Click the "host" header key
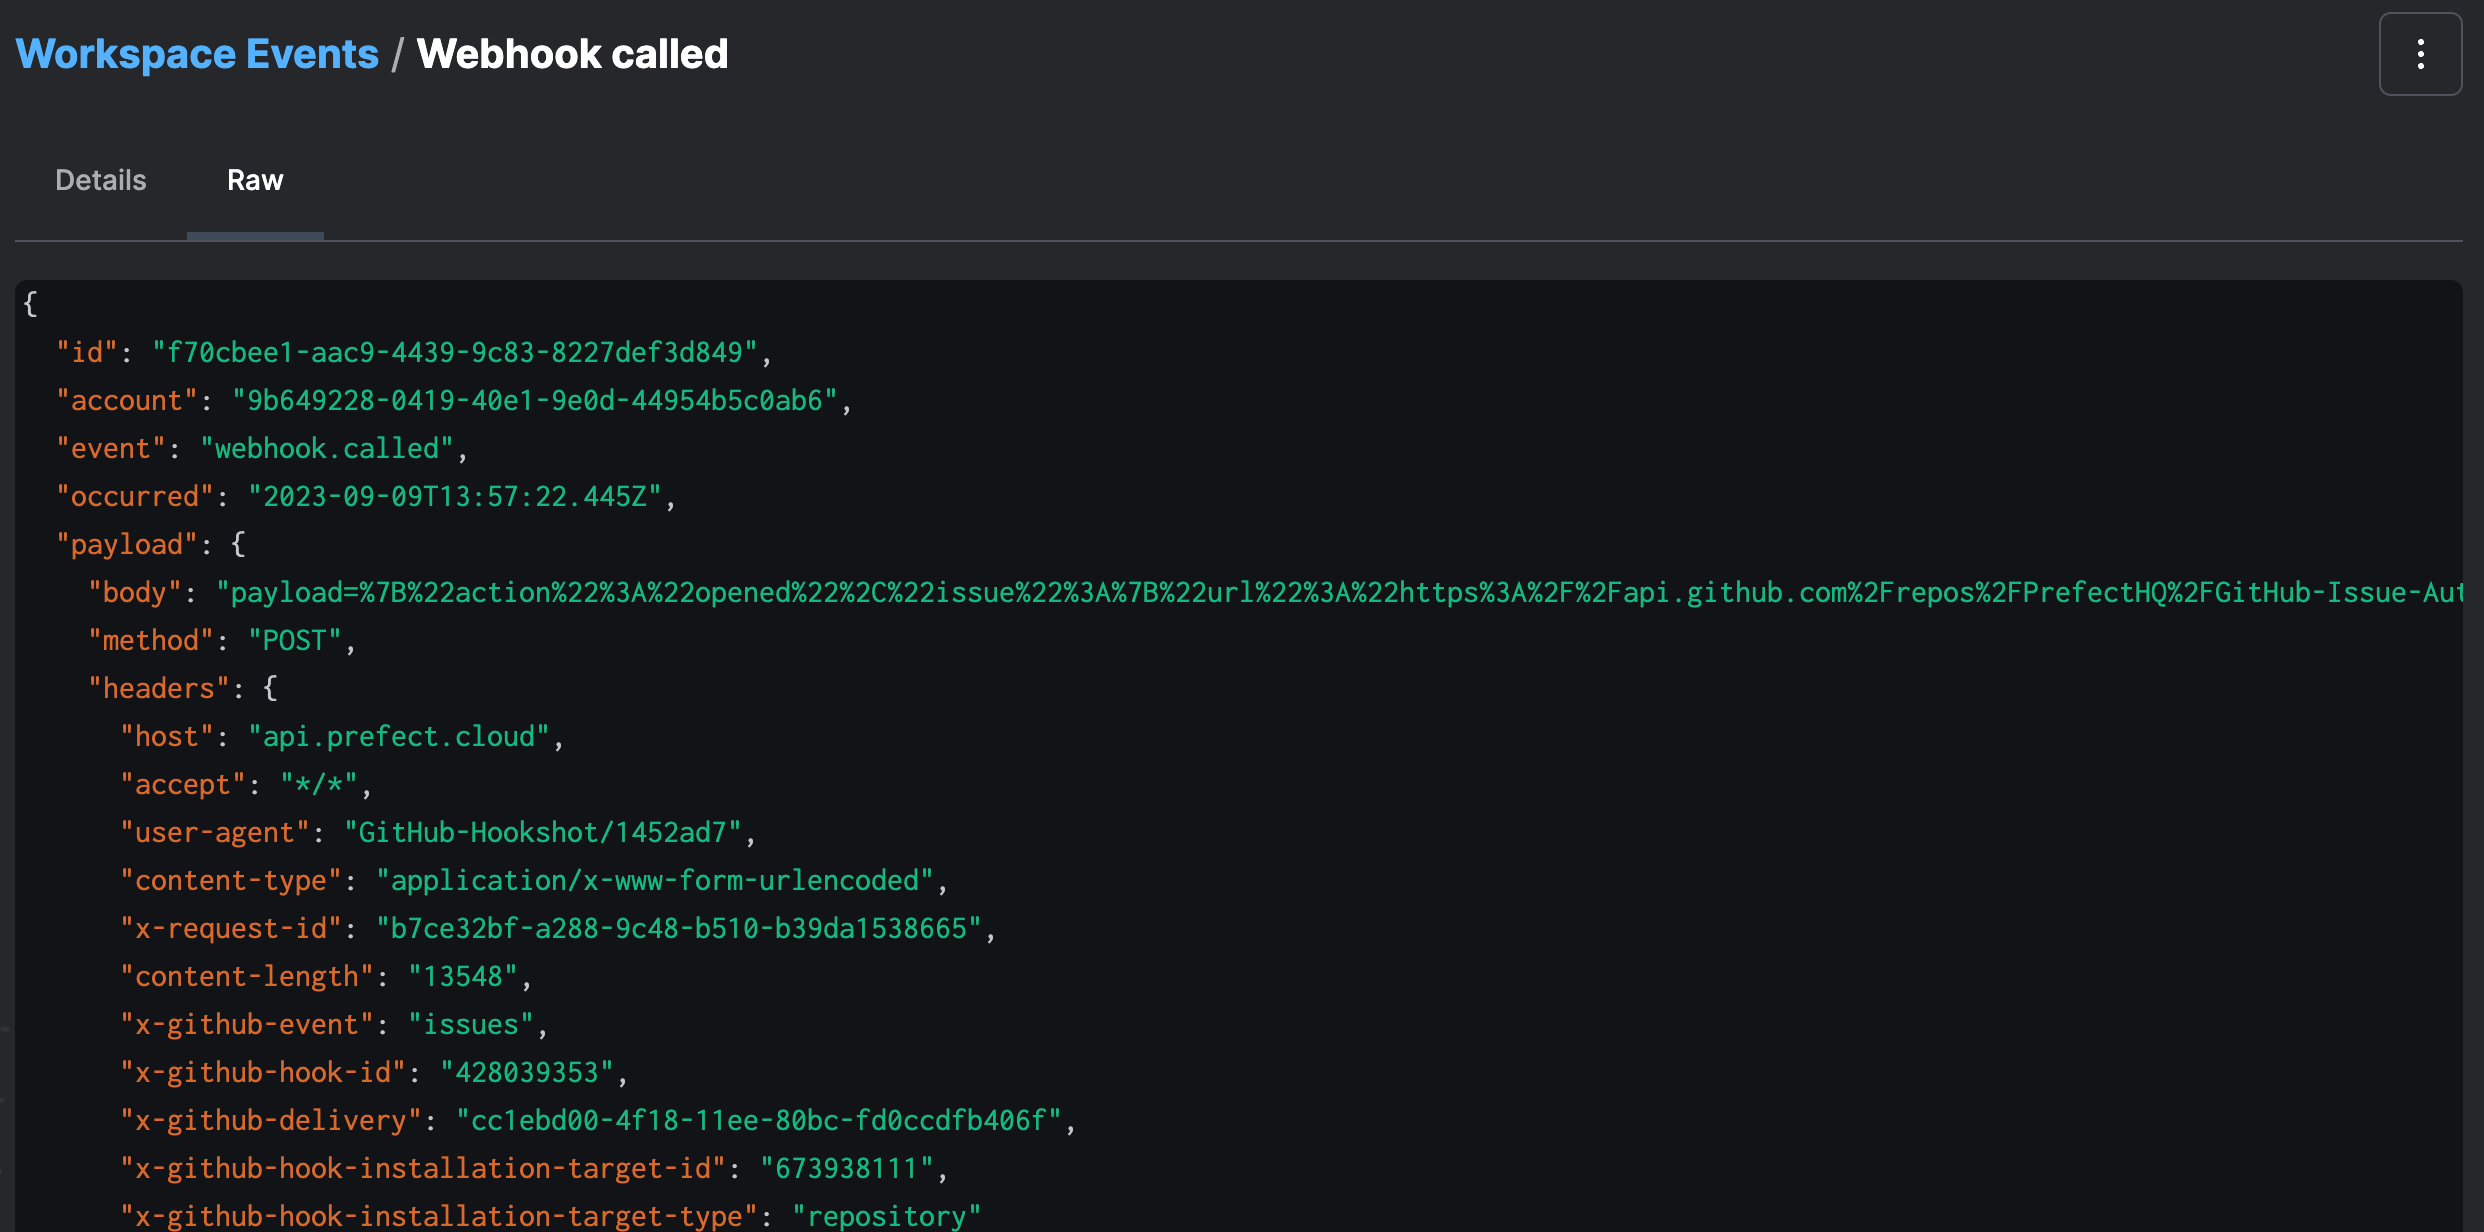 (x=167, y=736)
